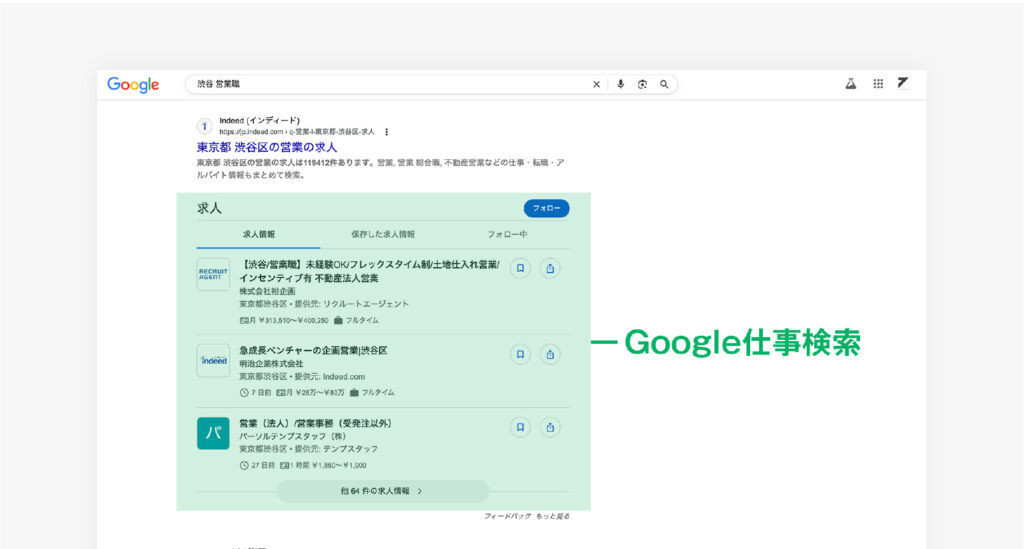Open the 東京都 渋谷区の営業の求人 link
The image size is (1024, 549).
point(267,147)
